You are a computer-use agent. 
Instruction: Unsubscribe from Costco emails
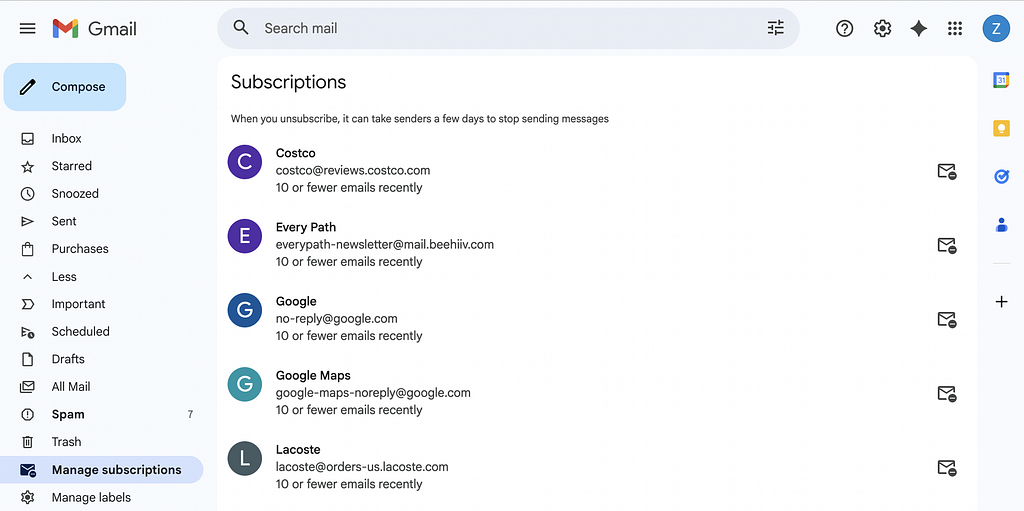(x=947, y=171)
